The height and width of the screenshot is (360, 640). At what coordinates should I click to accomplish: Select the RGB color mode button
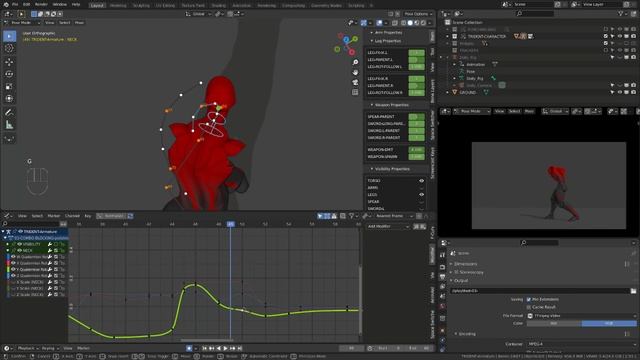(x=609, y=324)
